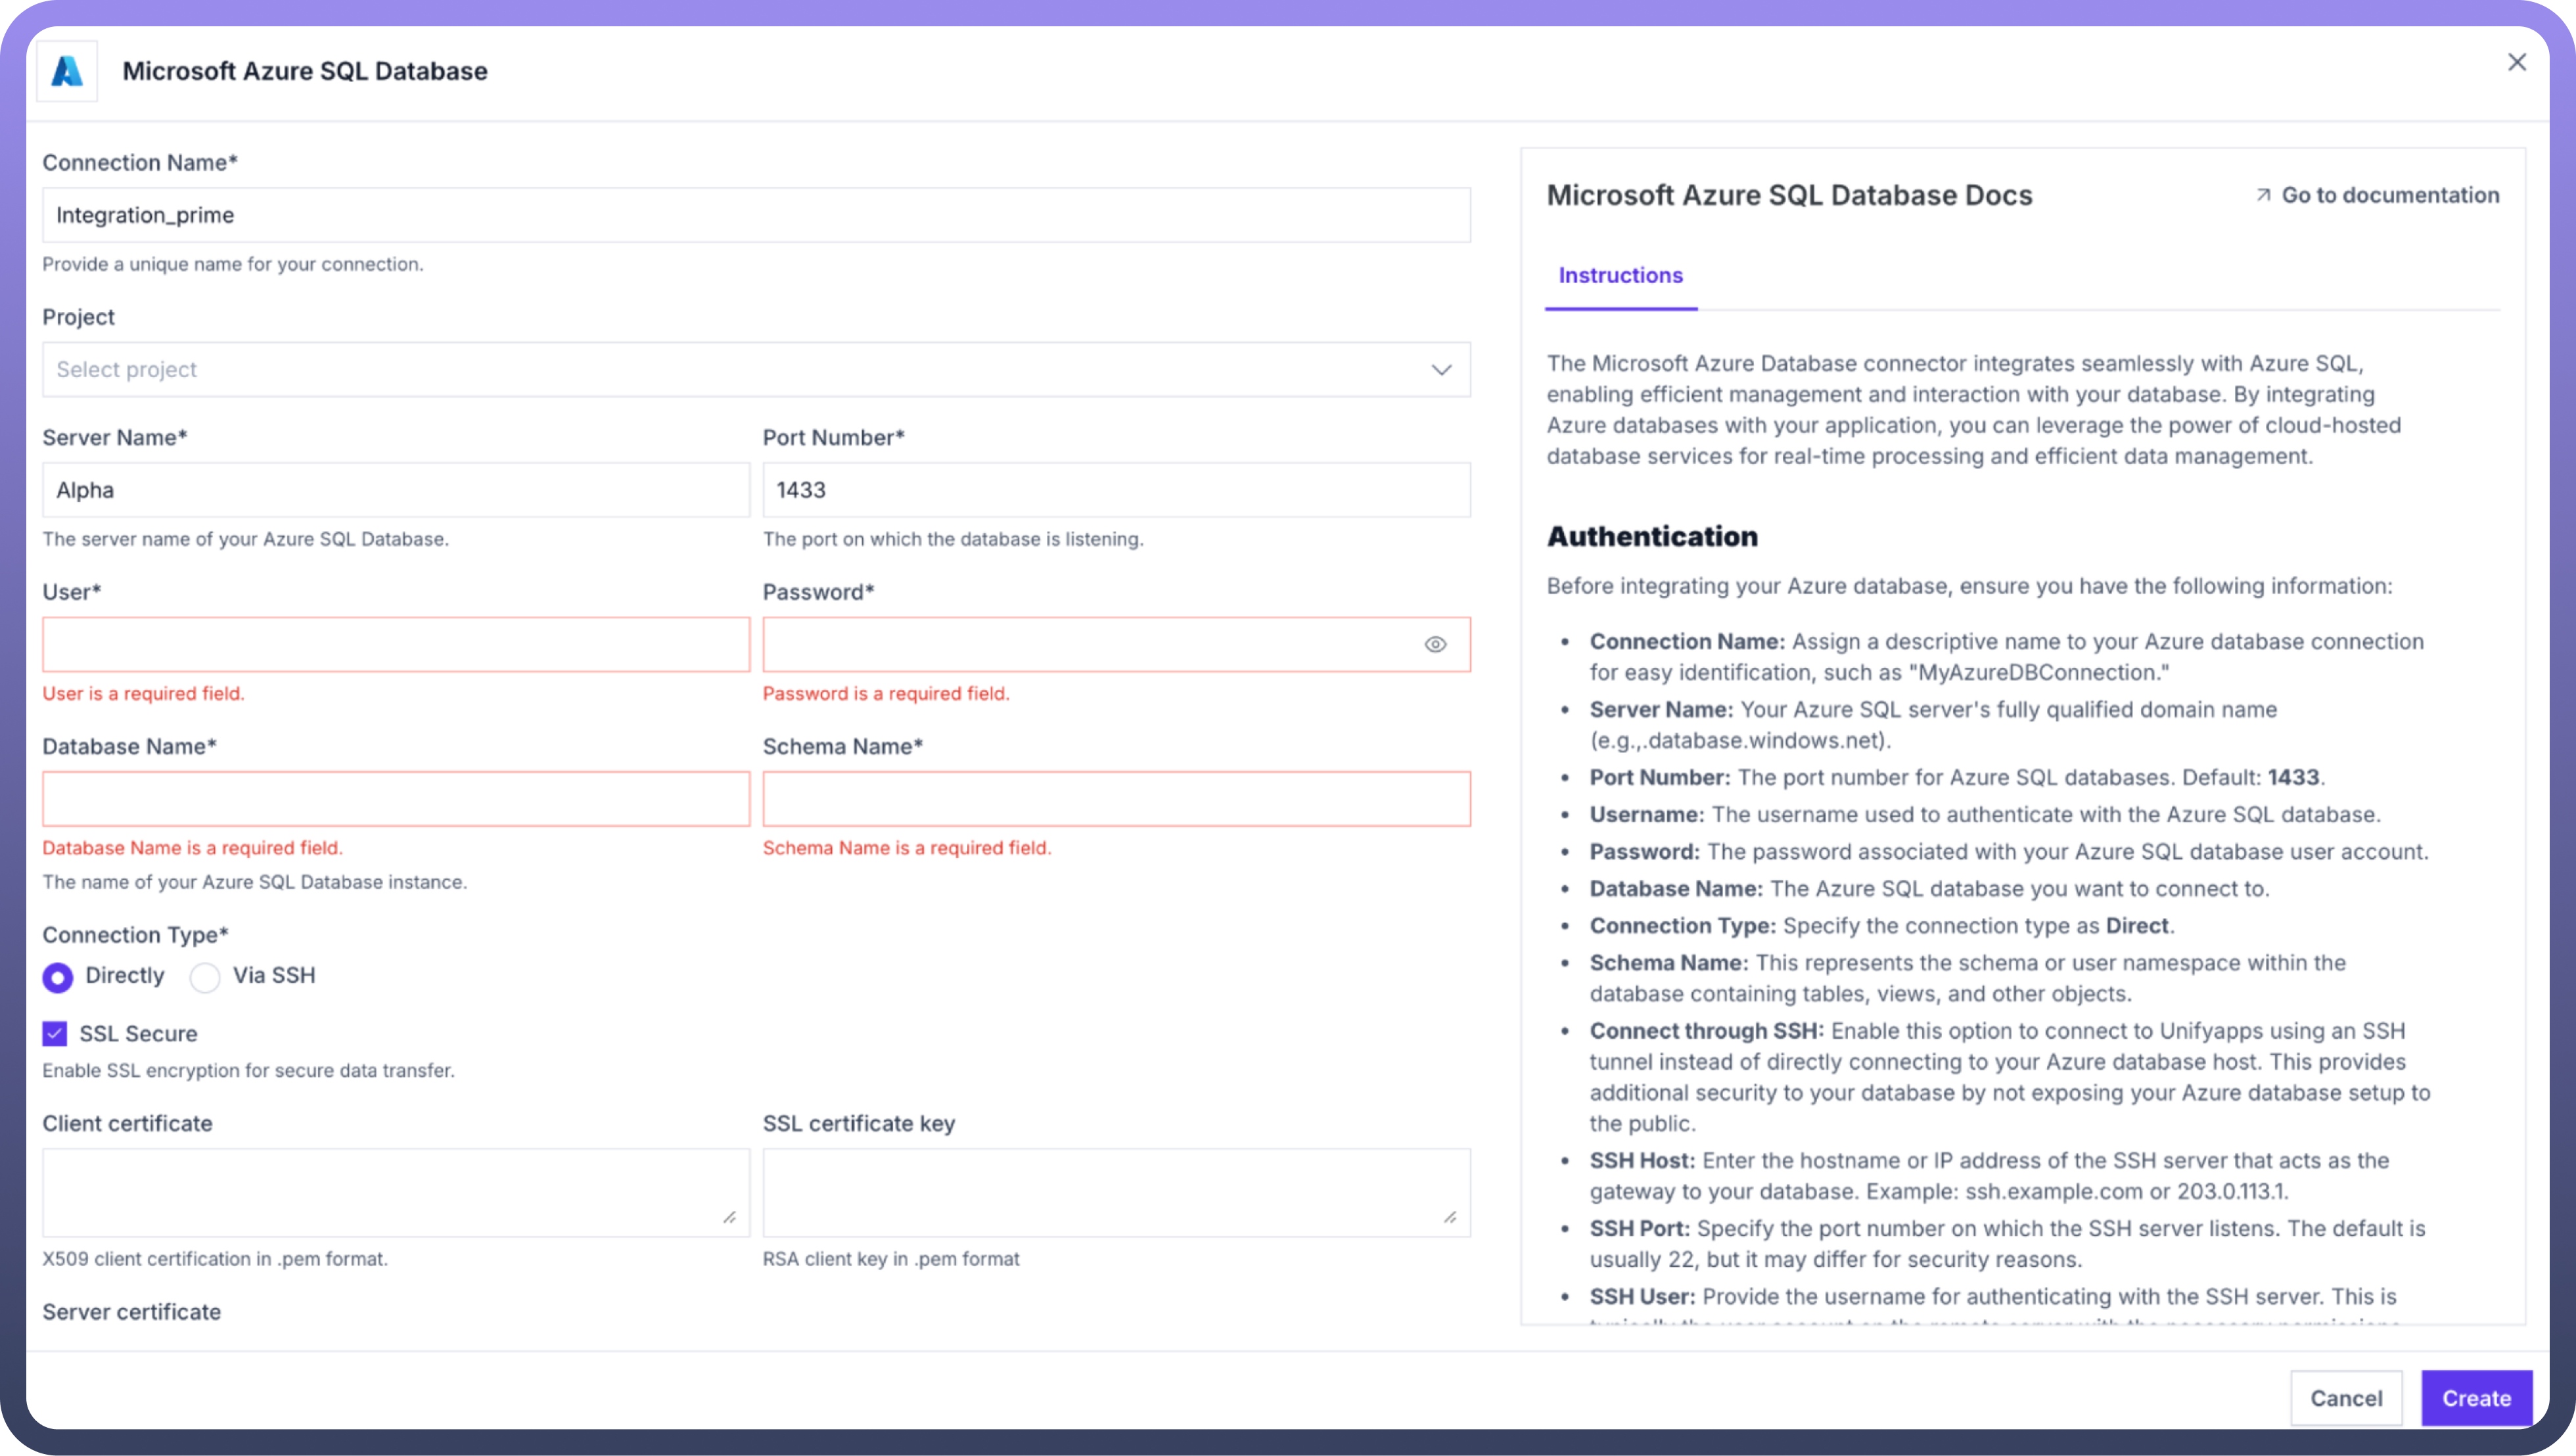The image size is (2576, 1456).
Task: Click the Client certificate resize handle
Action: tap(729, 1217)
